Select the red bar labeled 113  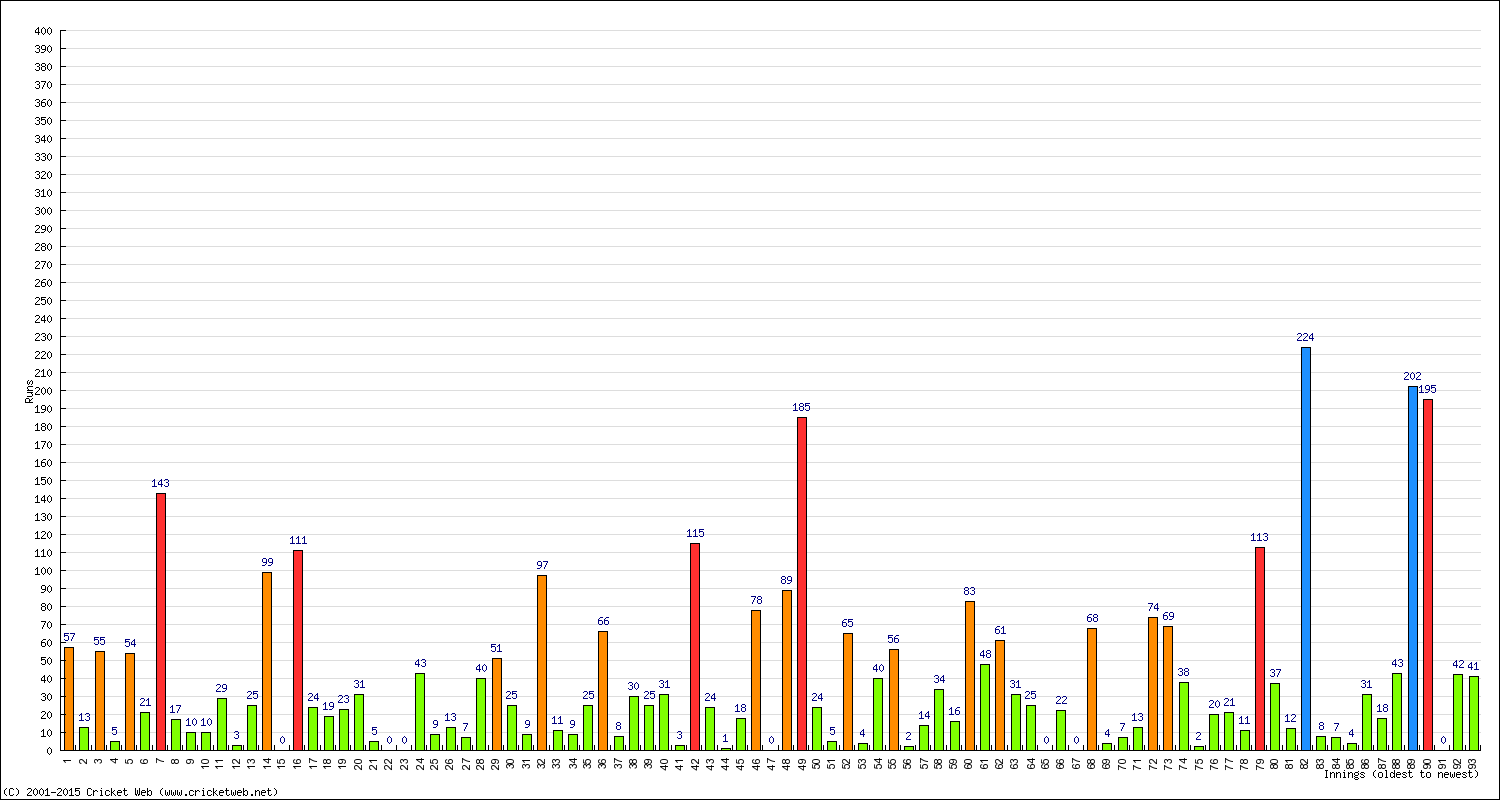pos(1259,648)
